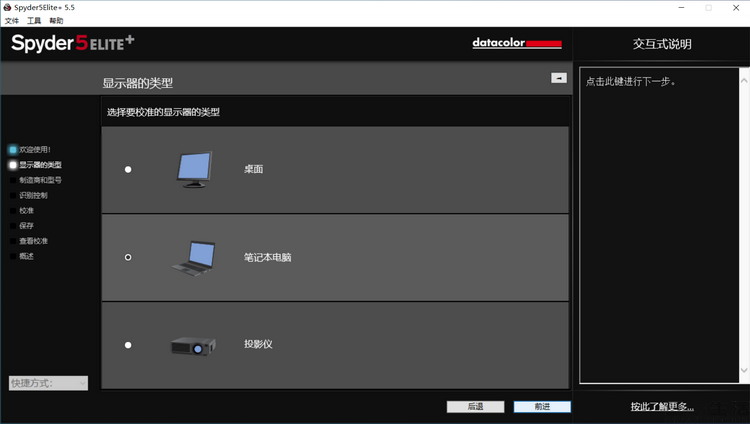The image size is (750, 424).
Task: Open the 文件 menu
Action: pyautogui.click(x=11, y=21)
